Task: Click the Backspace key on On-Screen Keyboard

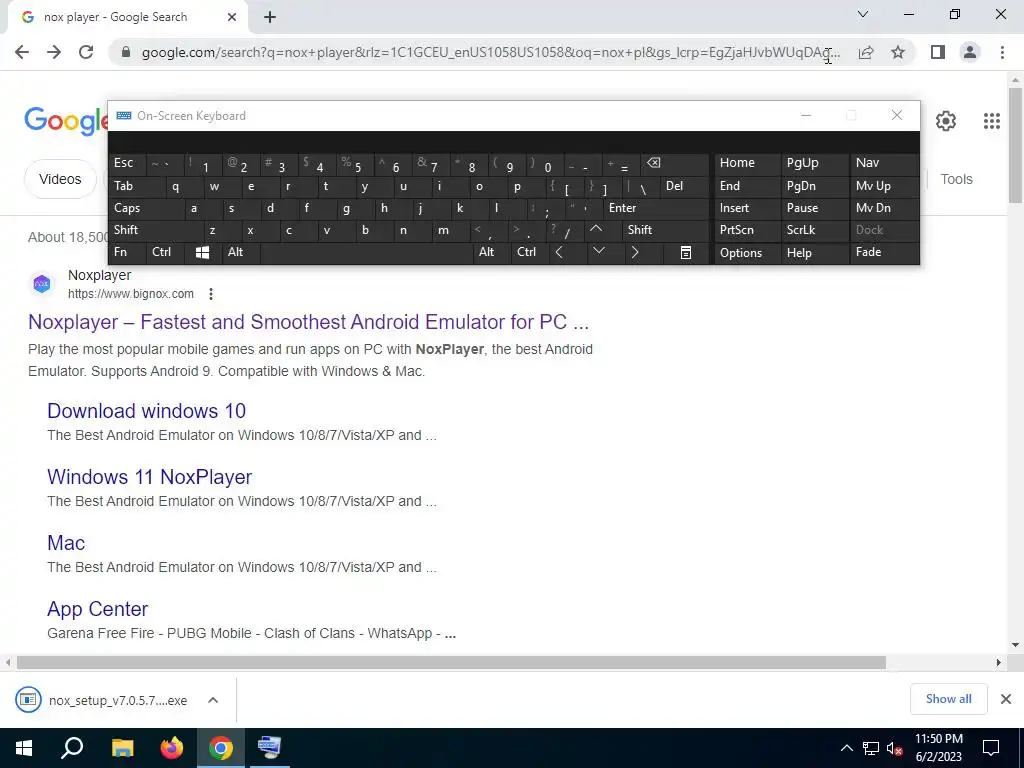Action: (675, 163)
